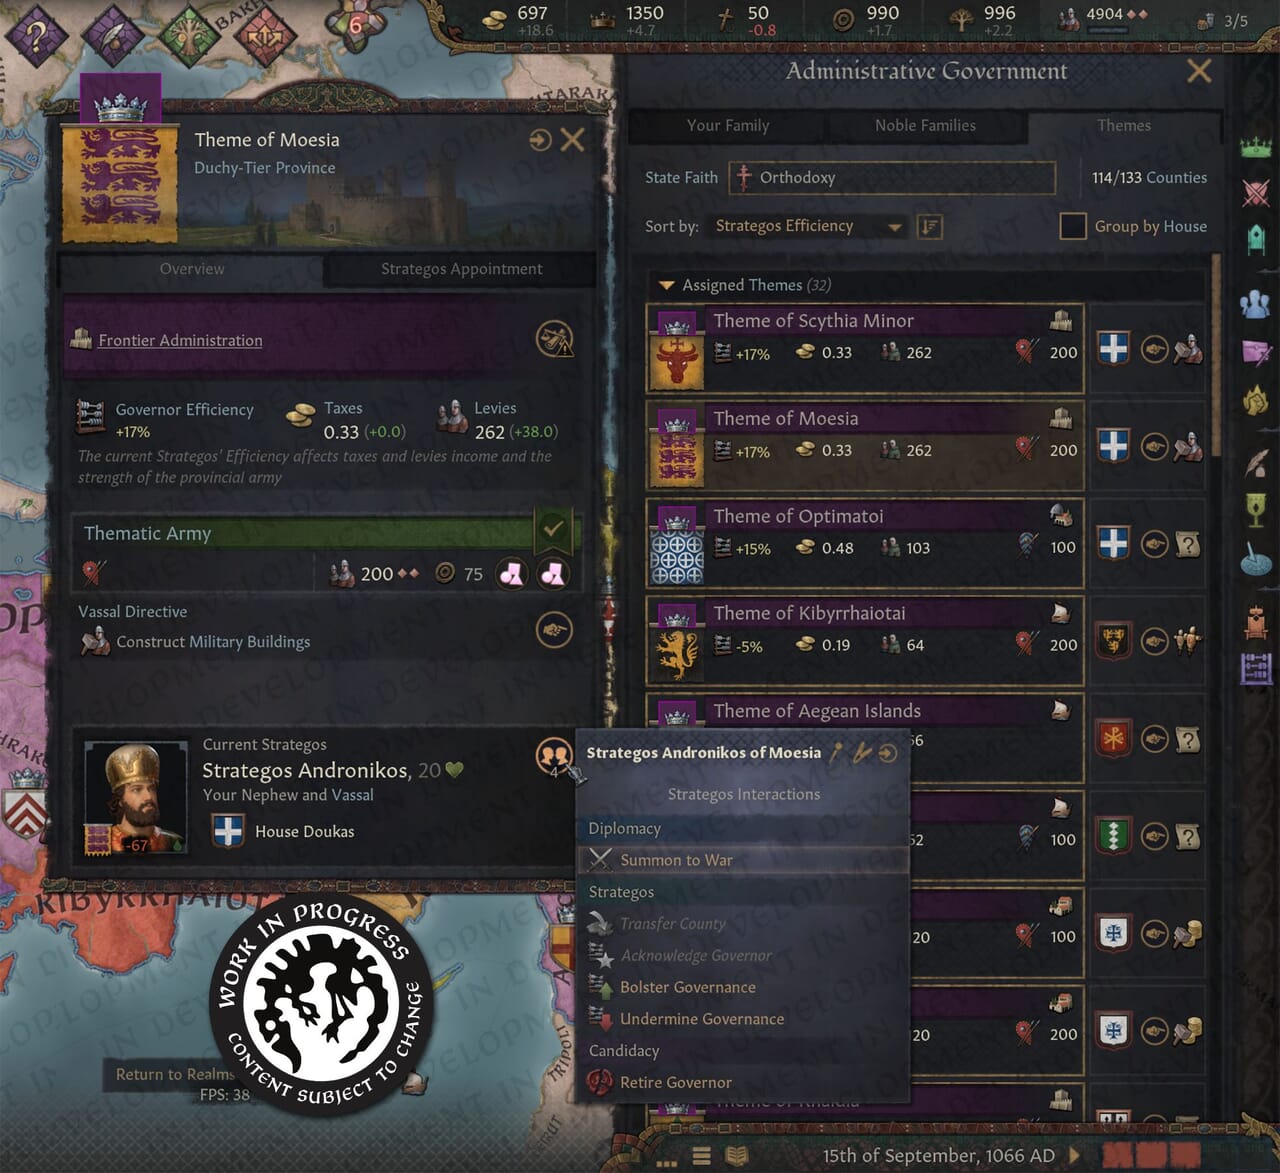The width and height of the screenshot is (1280, 1173).
Task: Click the pause game speed arrow
Action: pyautogui.click(x=1075, y=1155)
